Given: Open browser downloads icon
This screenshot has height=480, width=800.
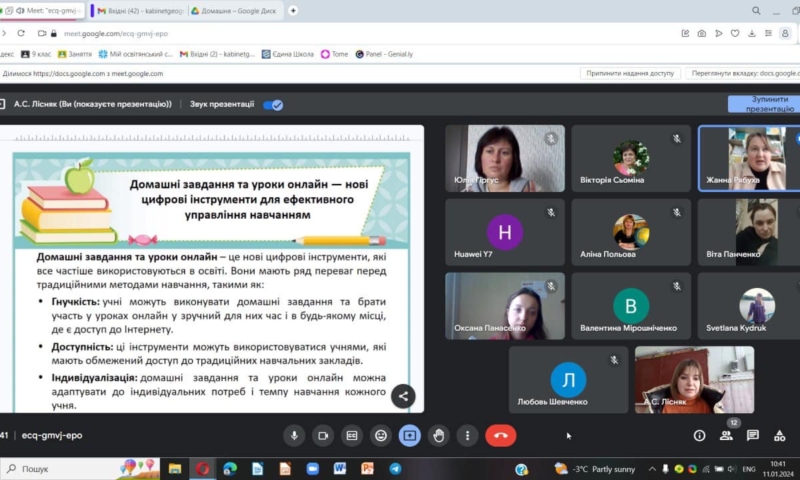Looking at the screenshot, I should pos(752,33).
